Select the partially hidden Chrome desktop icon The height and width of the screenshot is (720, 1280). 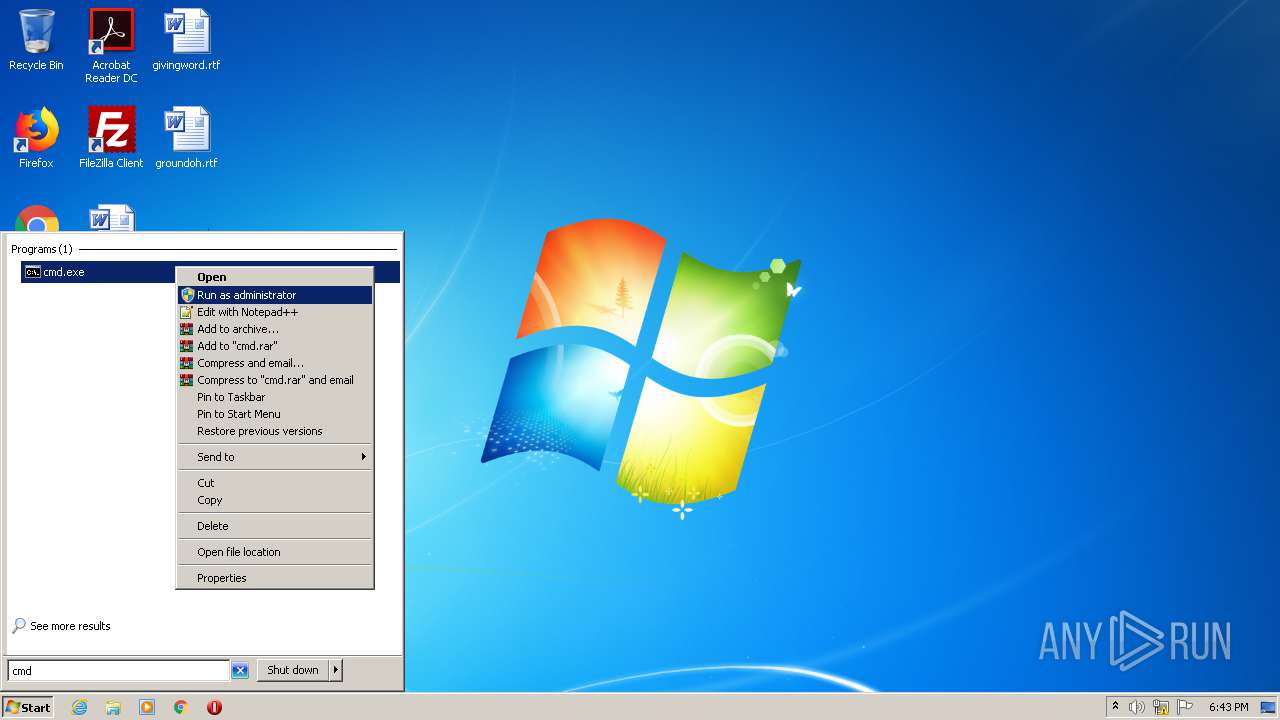tap(37, 218)
